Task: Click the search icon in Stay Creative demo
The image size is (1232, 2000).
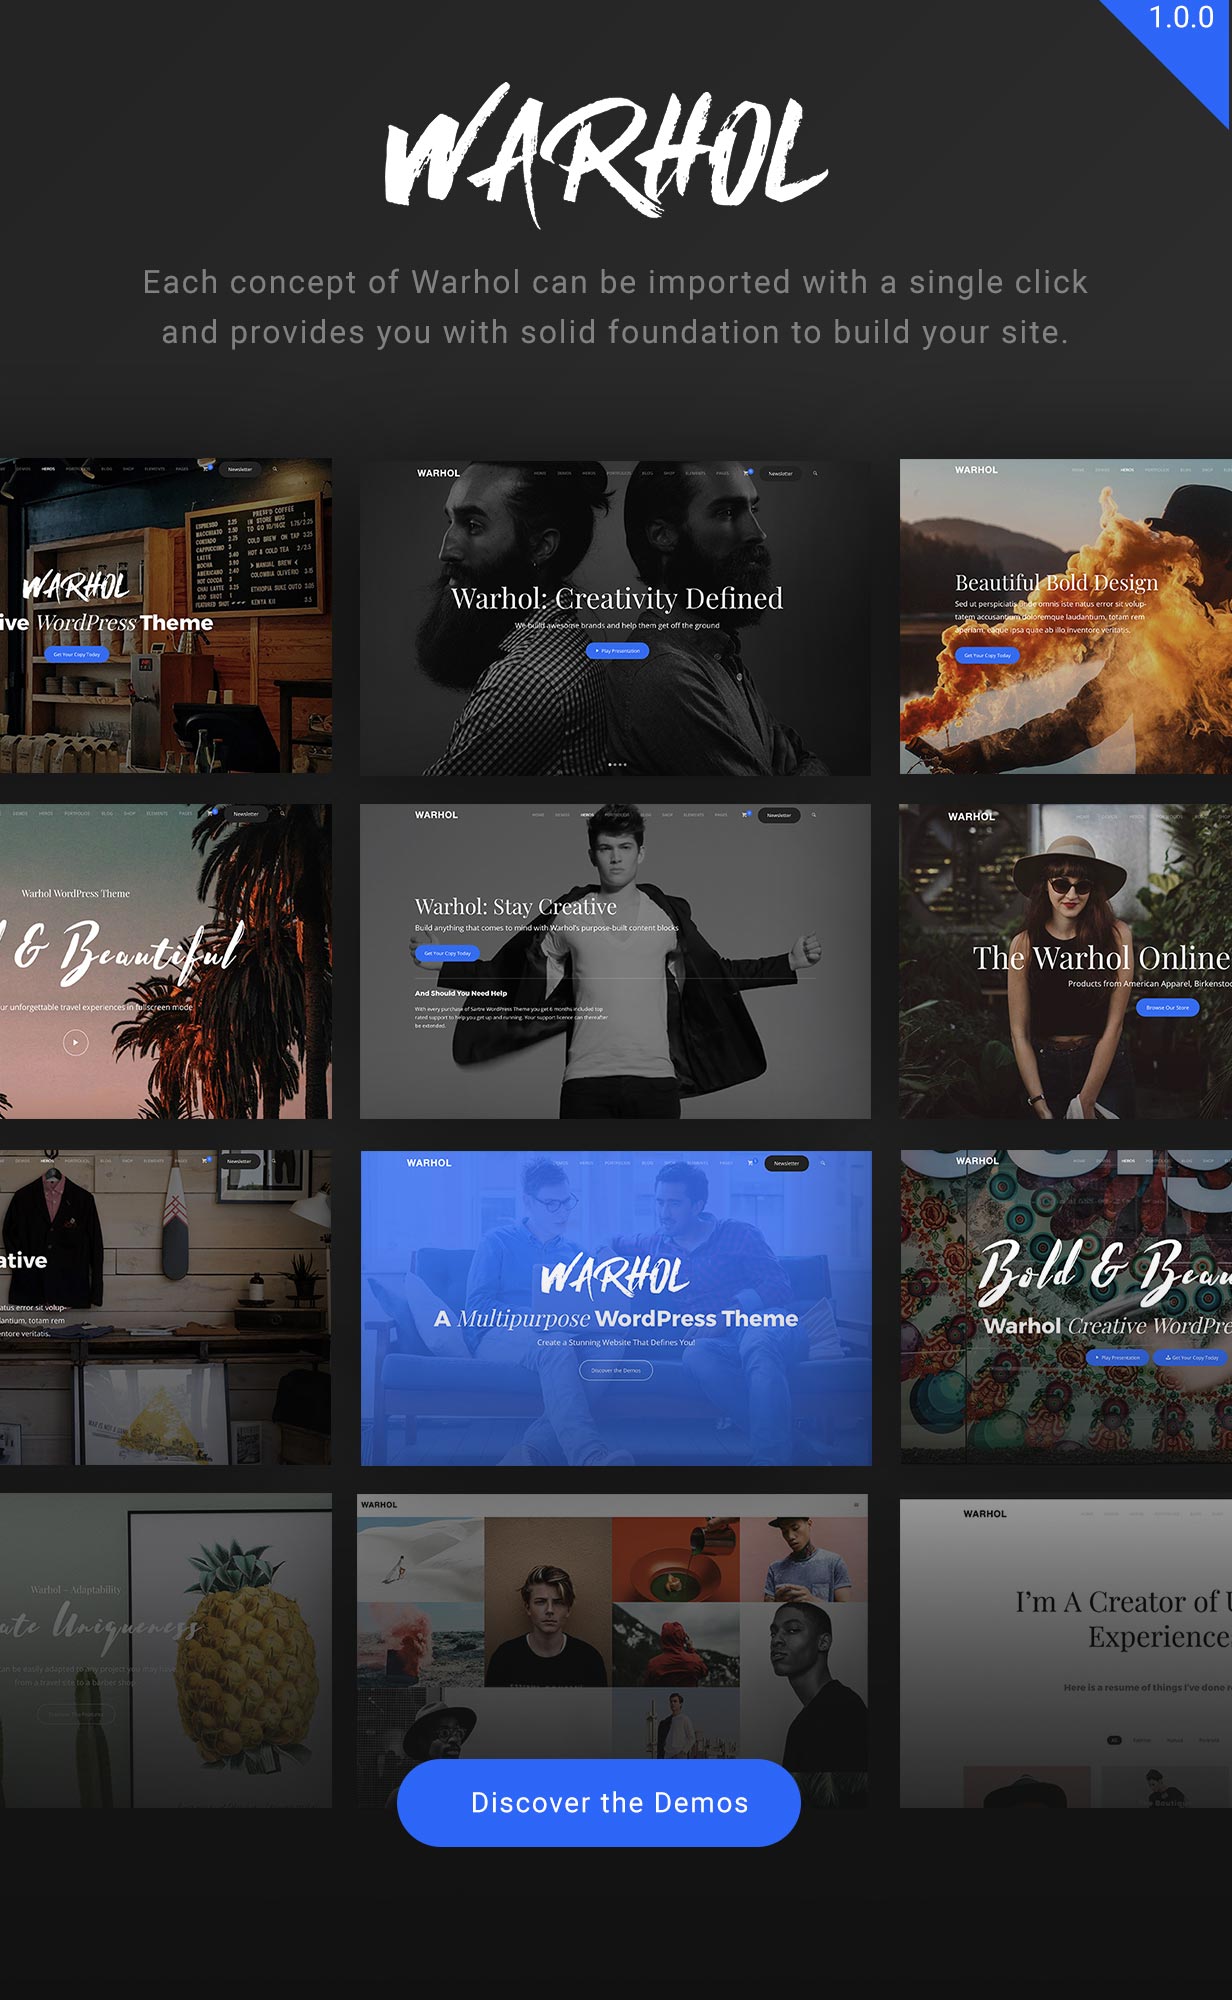Action: click(x=814, y=815)
